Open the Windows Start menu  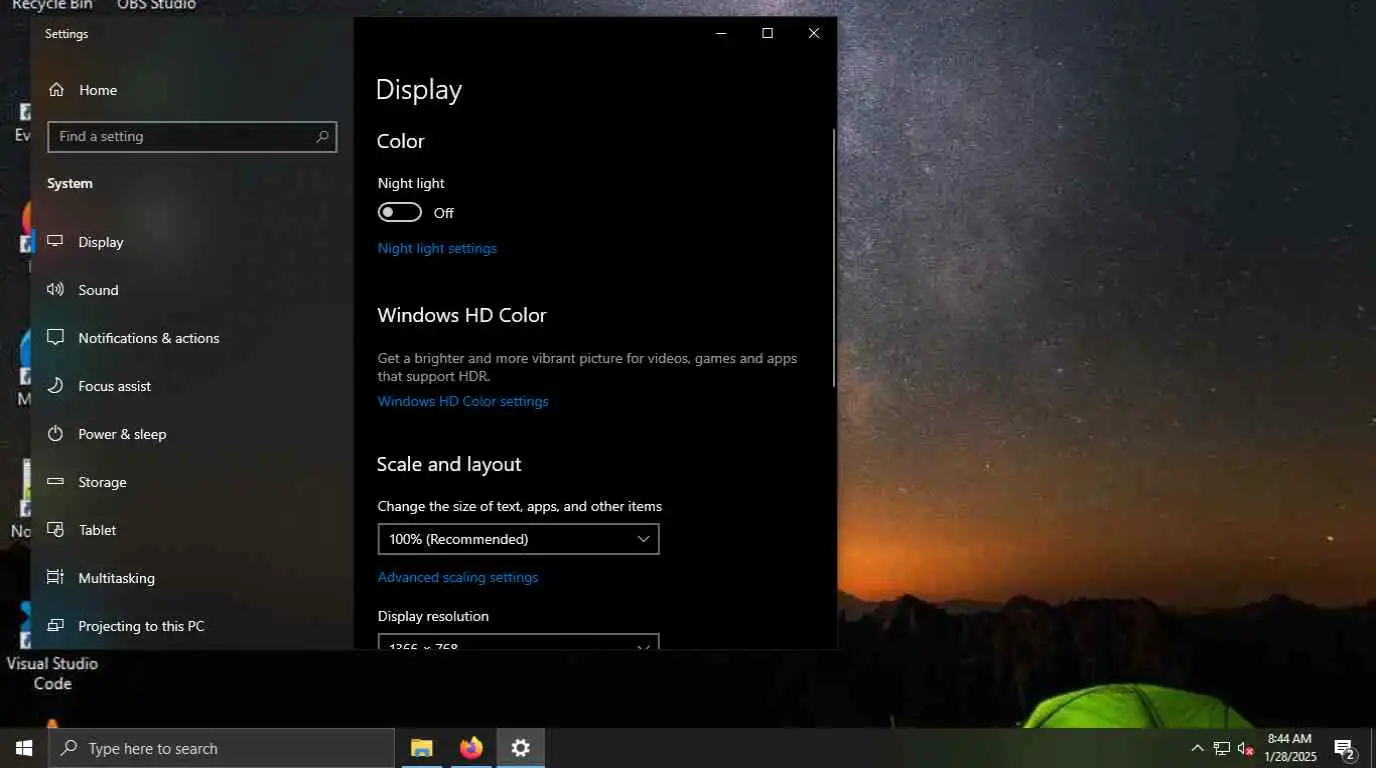[24, 748]
